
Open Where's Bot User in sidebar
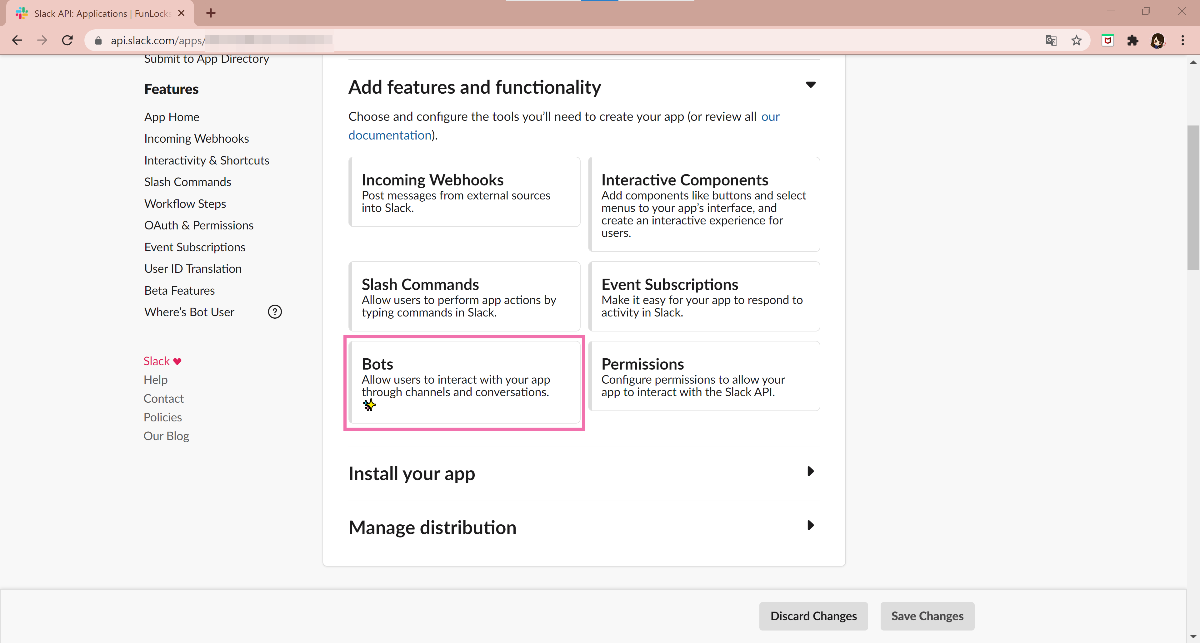click(189, 312)
